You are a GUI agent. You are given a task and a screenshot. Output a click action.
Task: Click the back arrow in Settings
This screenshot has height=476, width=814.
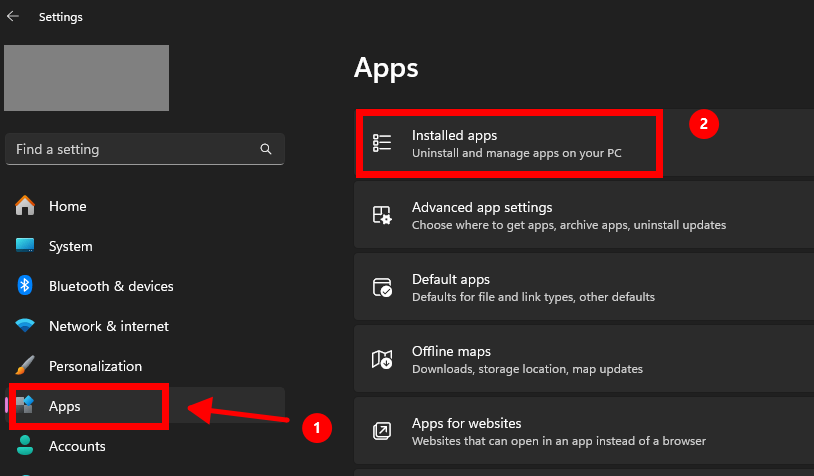point(13,16)
